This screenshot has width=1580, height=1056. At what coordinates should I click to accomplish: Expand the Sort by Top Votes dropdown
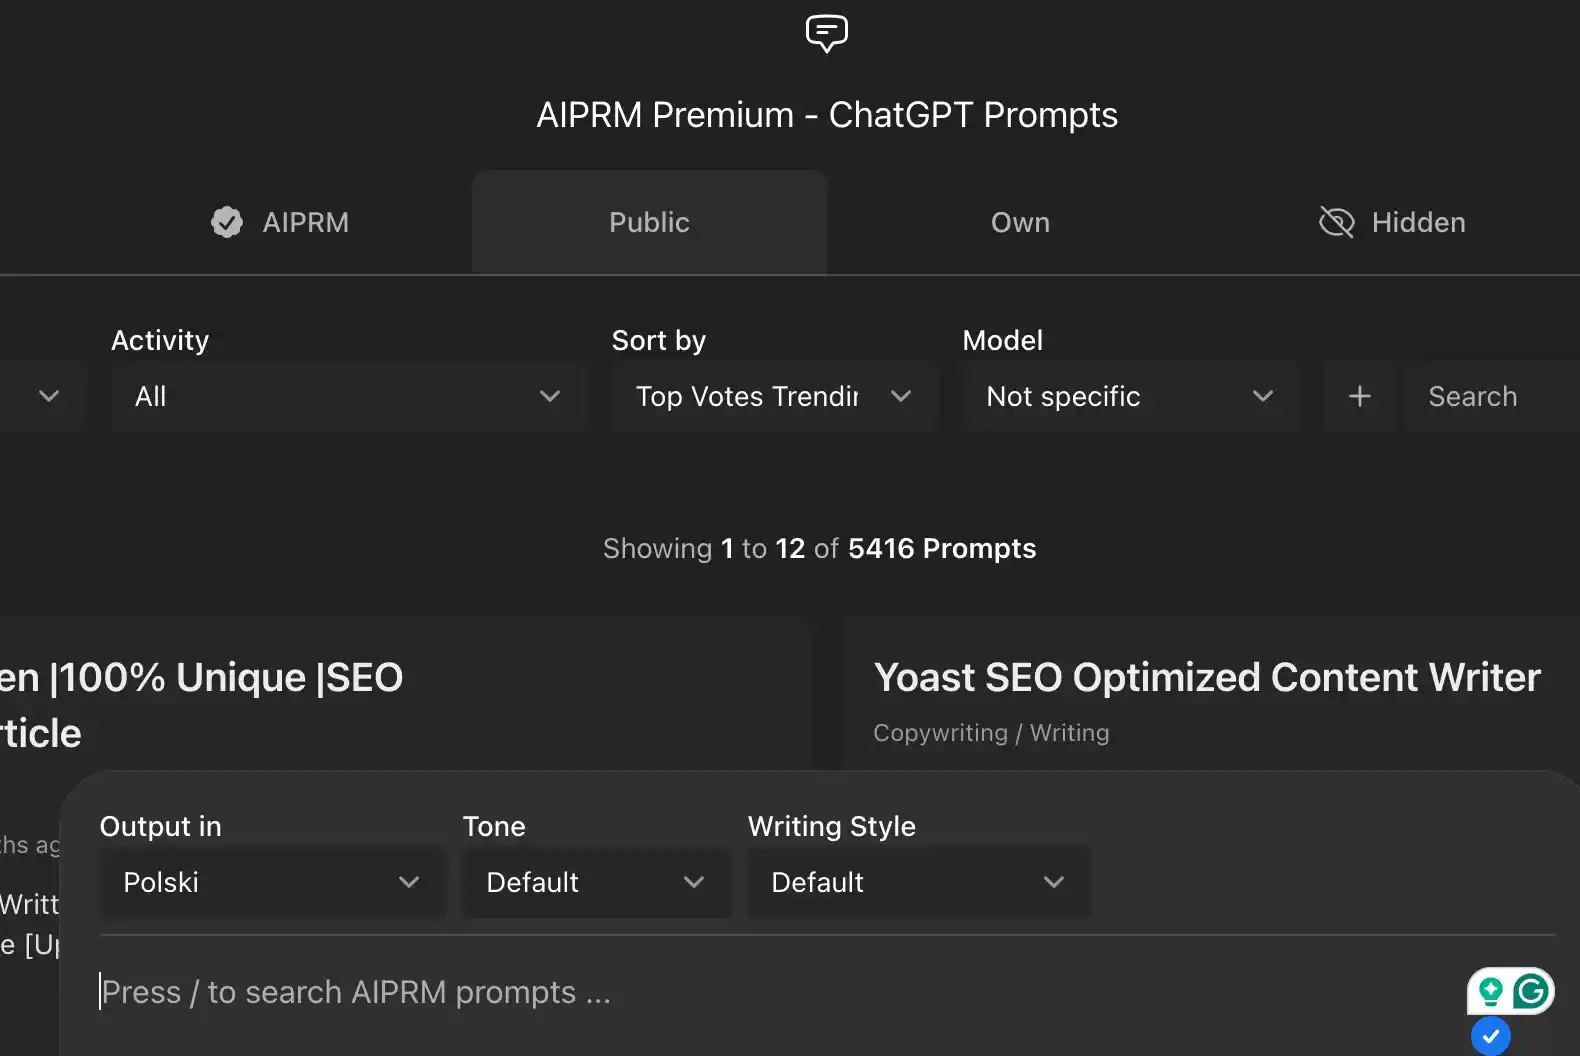coord(773,397)
